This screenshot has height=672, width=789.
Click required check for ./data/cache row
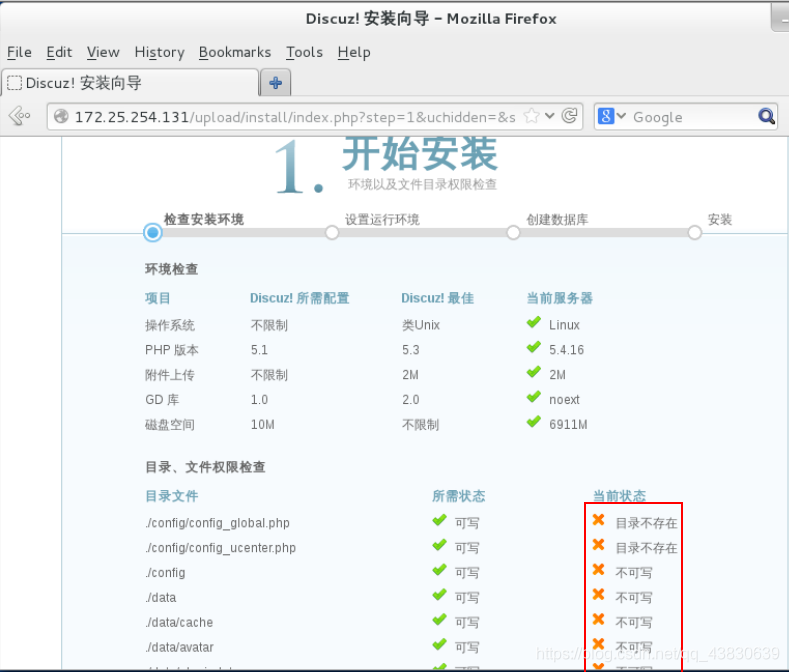(x=439, y=620)
